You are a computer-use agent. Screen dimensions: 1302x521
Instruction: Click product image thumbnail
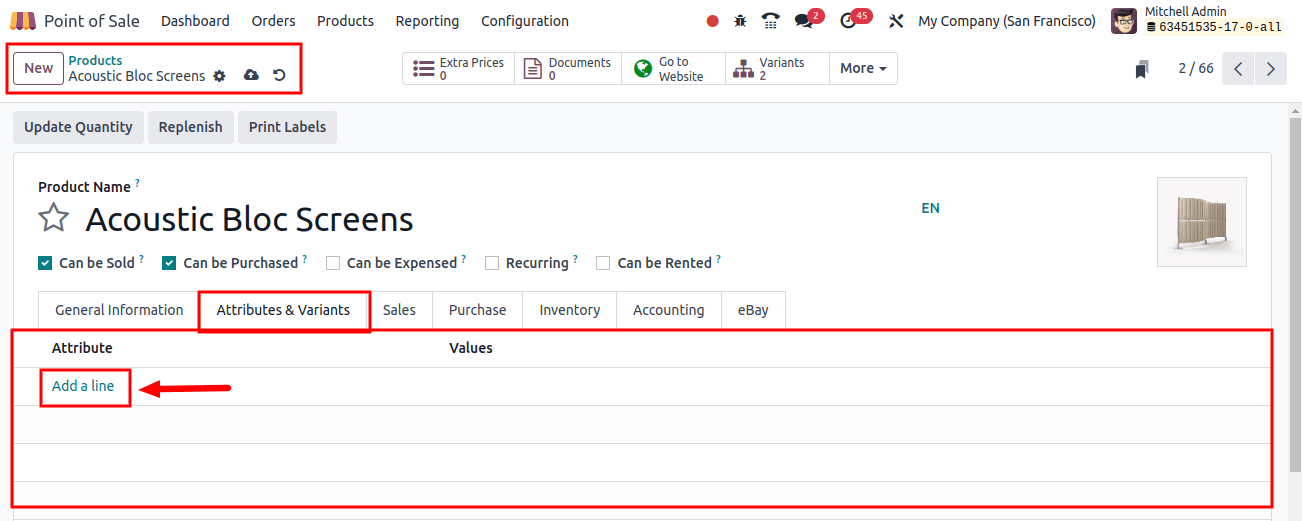pos(1201,222)
